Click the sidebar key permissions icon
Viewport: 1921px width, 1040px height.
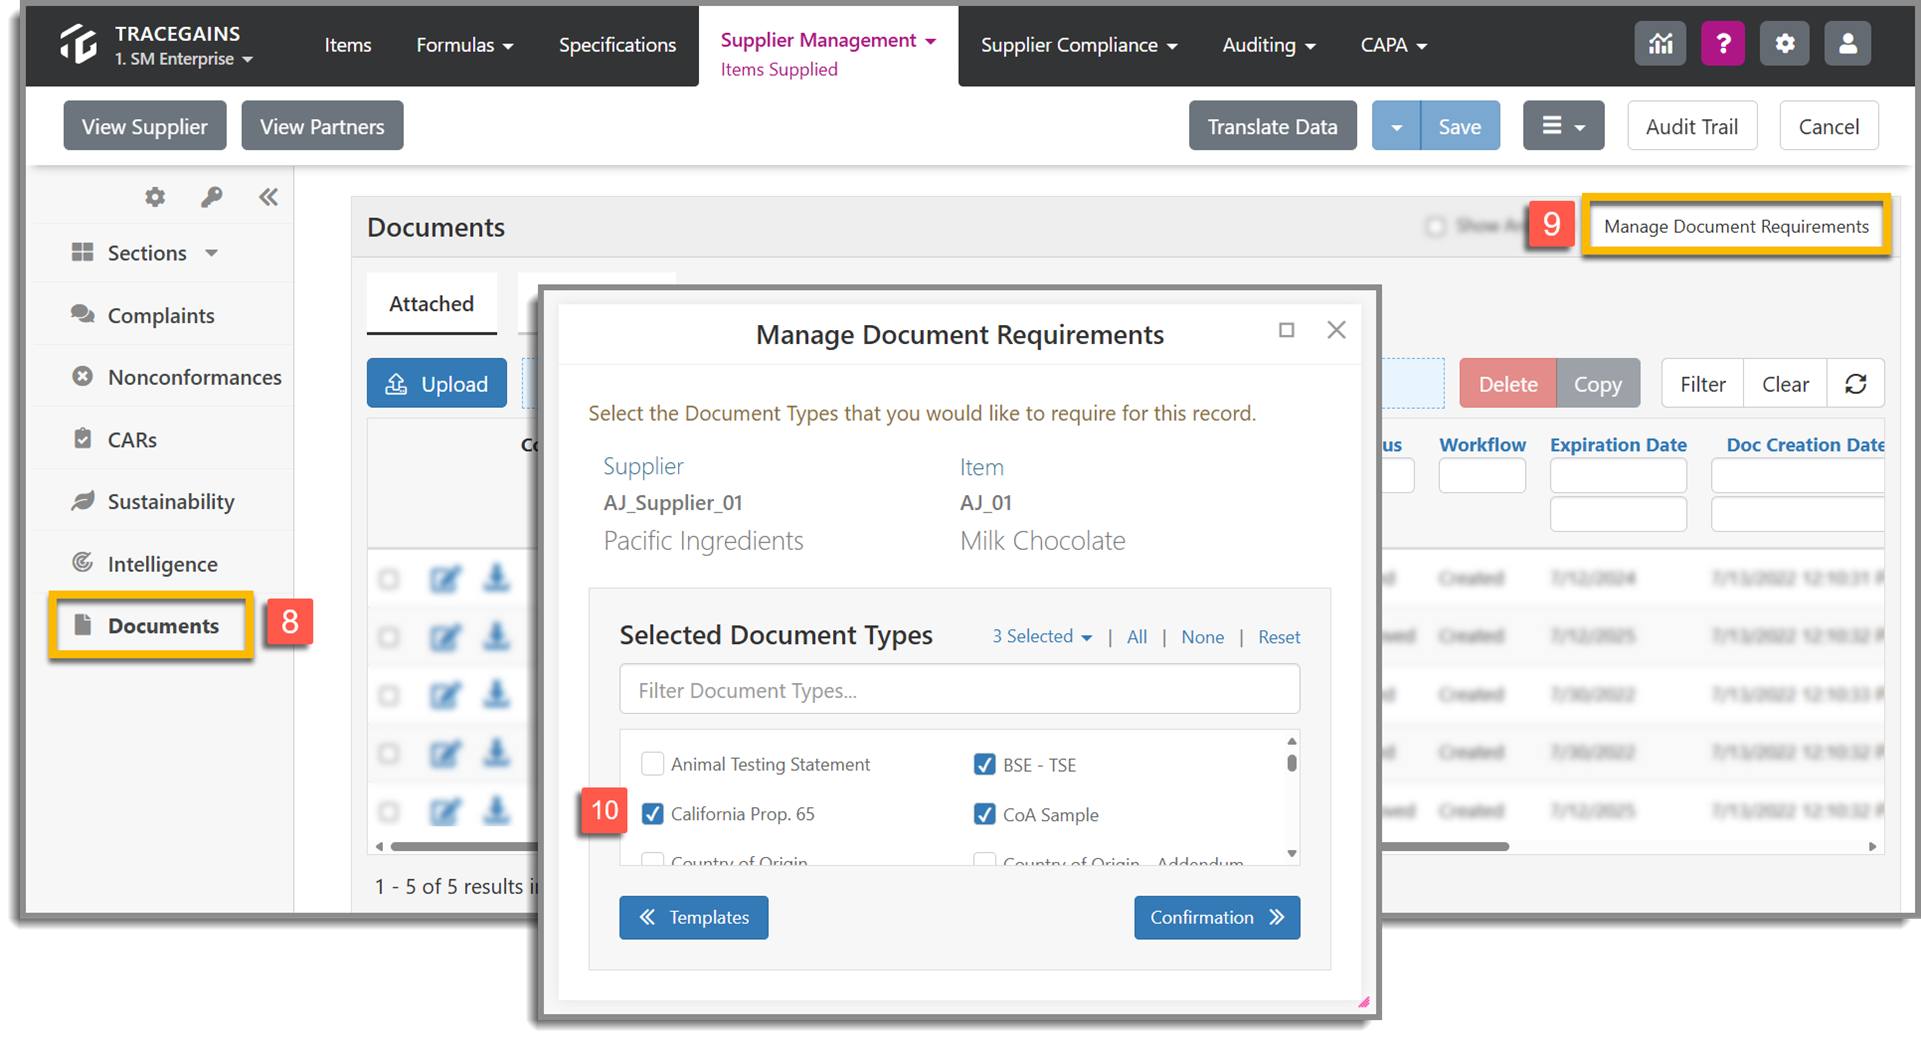pos(211,197)
